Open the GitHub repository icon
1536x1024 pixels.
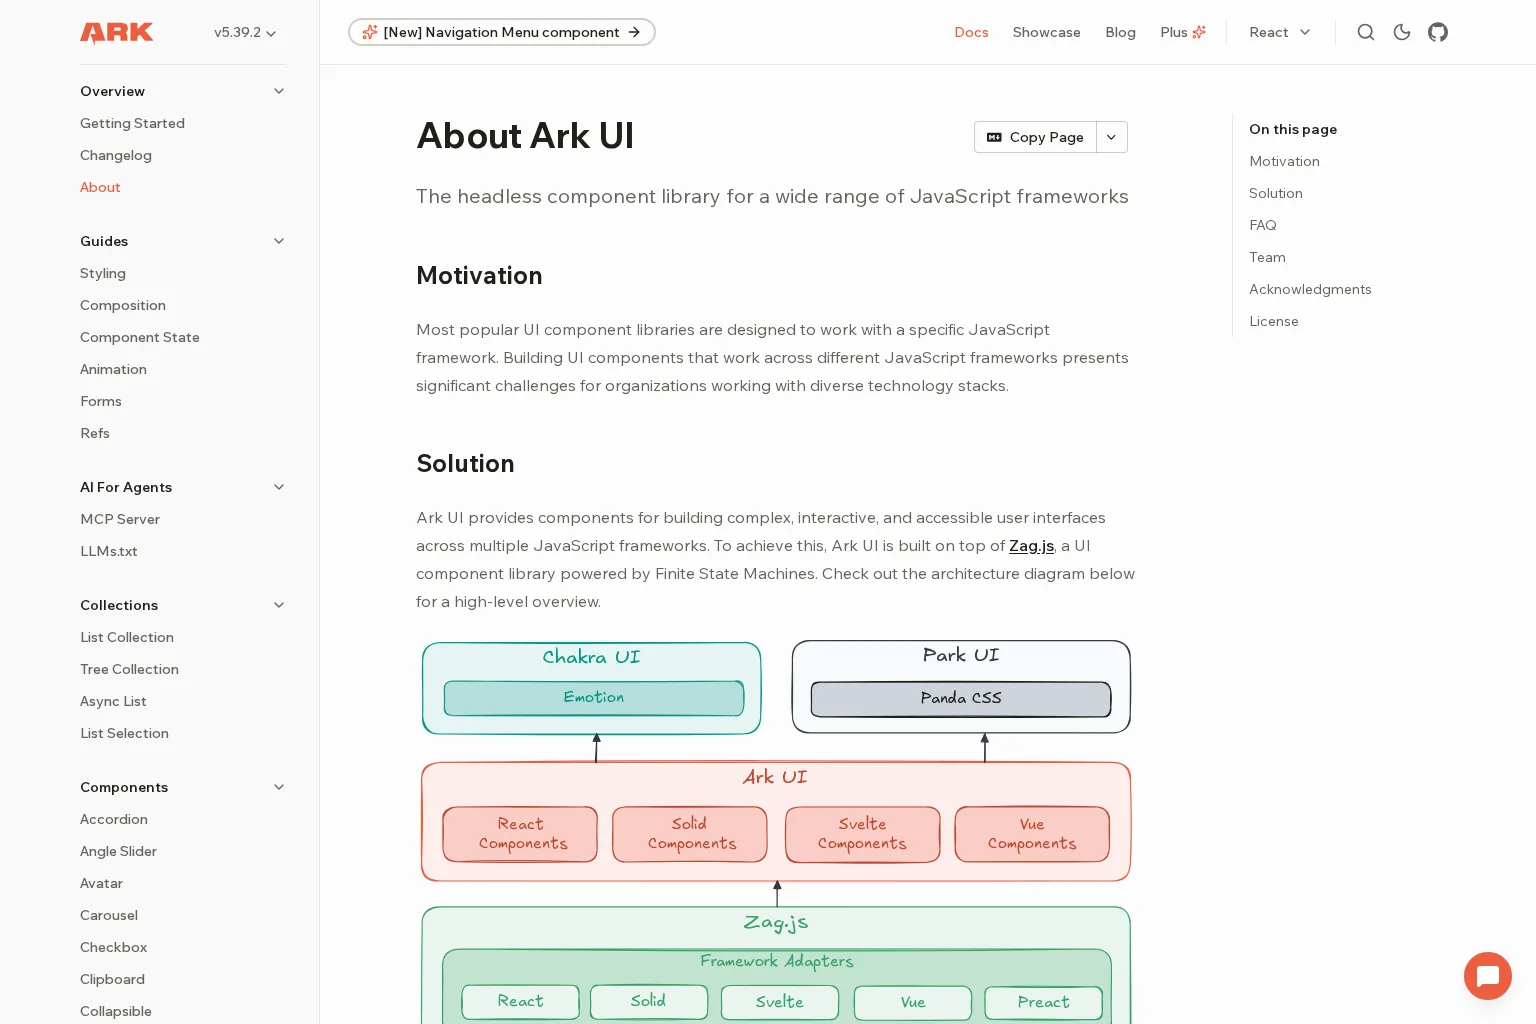pos(1438,32)
